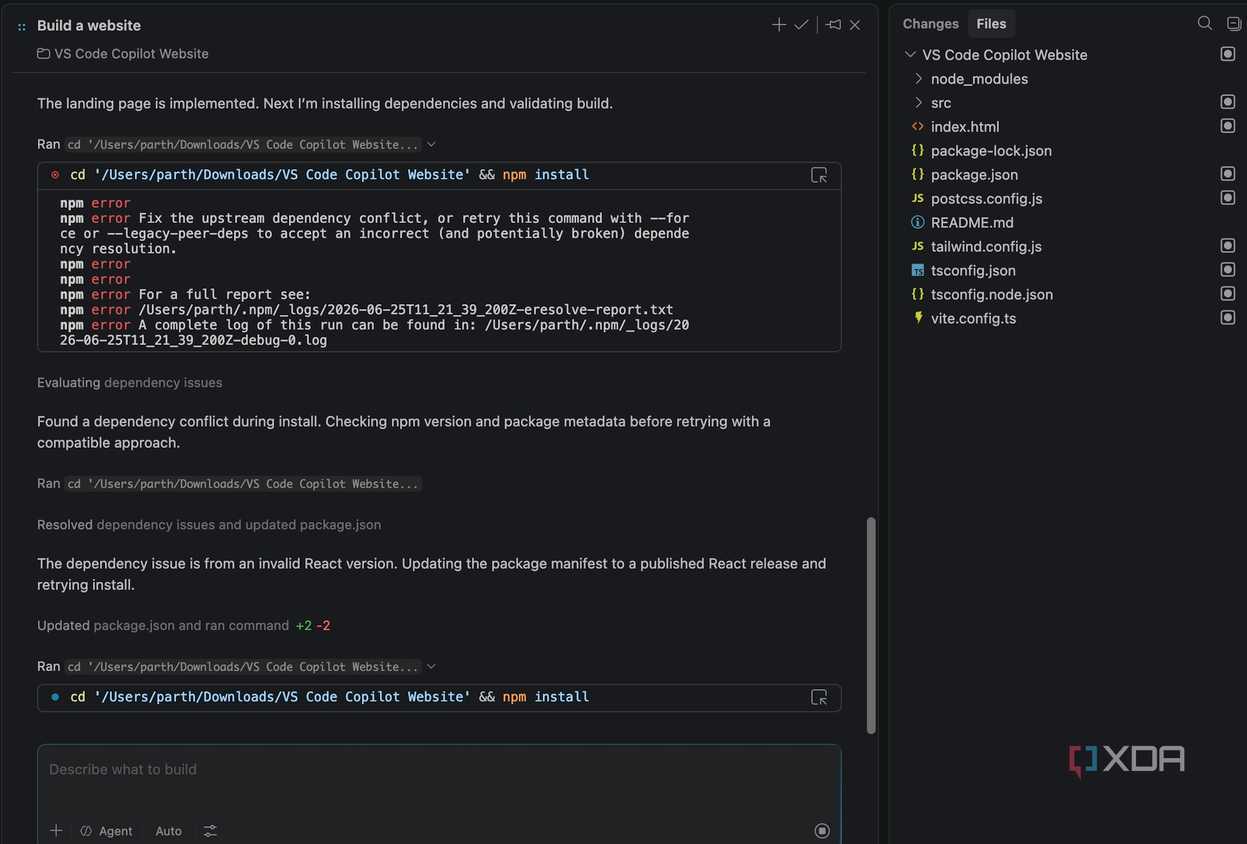The width and height of the screenshot is (1247, 844).
Task: Switch to the Files tab
Action: [991, 24]
